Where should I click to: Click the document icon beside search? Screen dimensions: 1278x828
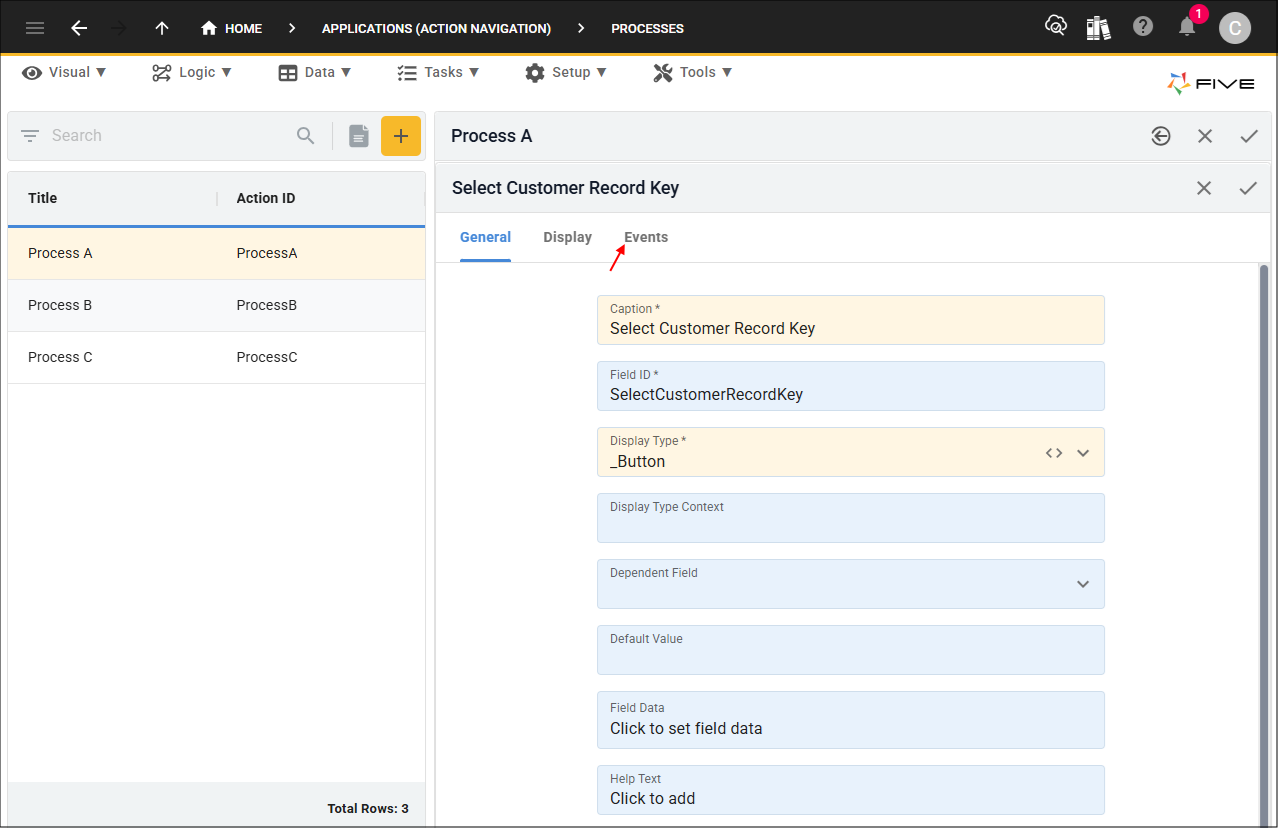pyautogui.click(x=359, y=136)
